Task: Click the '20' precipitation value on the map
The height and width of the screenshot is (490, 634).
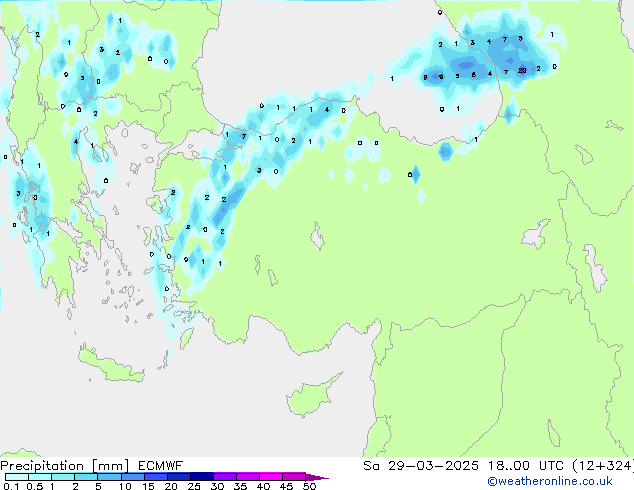Action: click(522, 70)
